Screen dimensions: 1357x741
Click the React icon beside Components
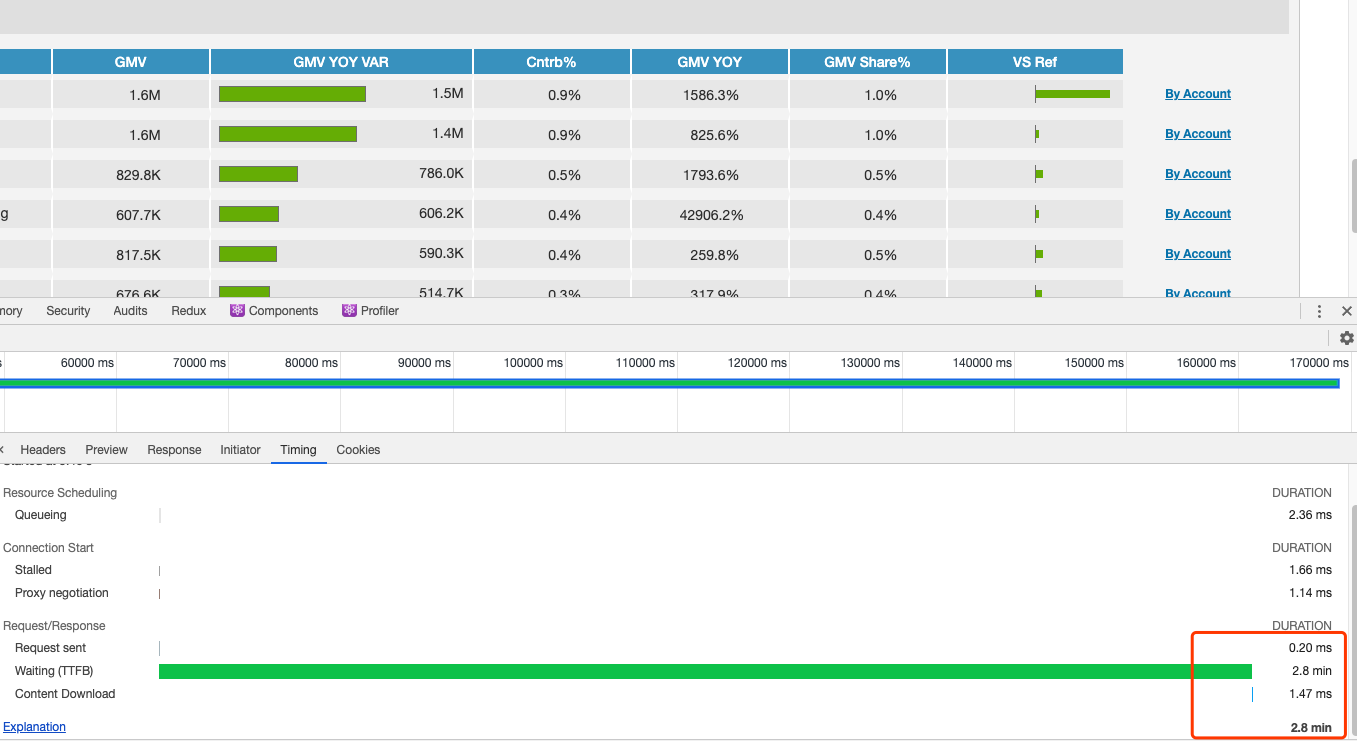click(237, 311)
